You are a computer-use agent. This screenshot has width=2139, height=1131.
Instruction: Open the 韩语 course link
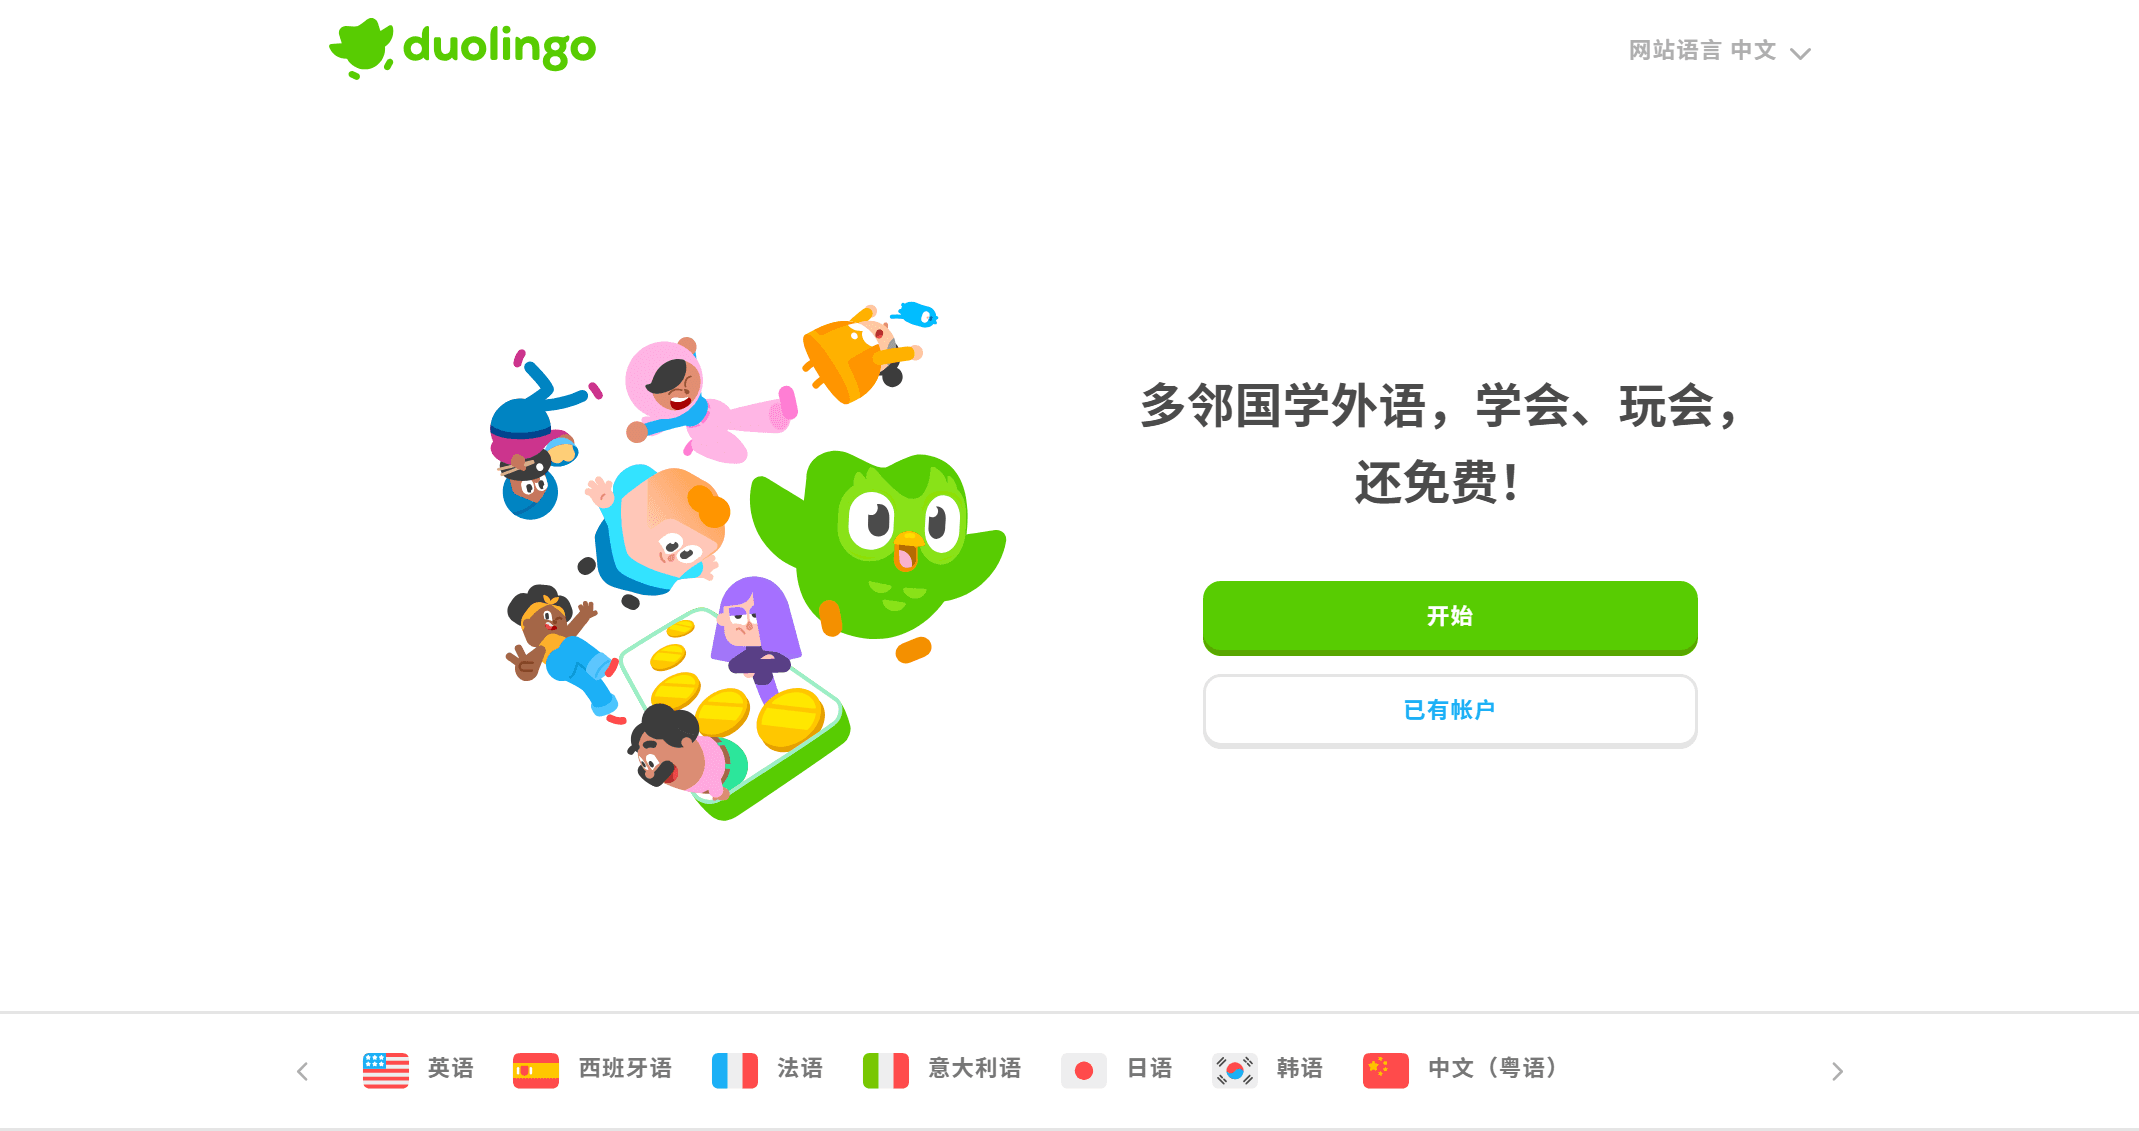point(1300,1068)
